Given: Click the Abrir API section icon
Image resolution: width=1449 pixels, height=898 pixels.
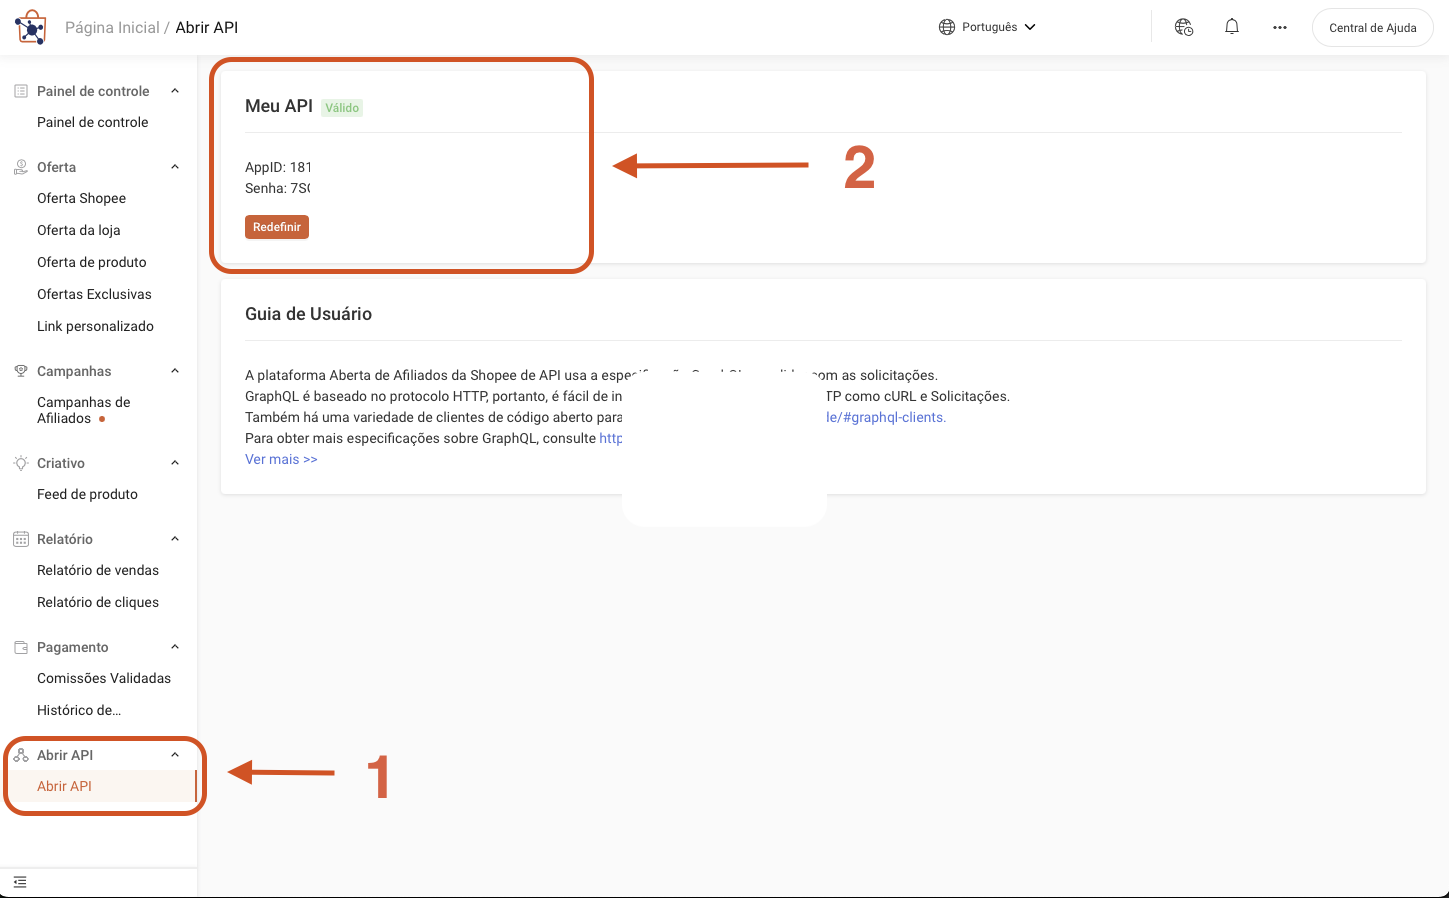Looking at the screenshot, I should tap(21, 755).
